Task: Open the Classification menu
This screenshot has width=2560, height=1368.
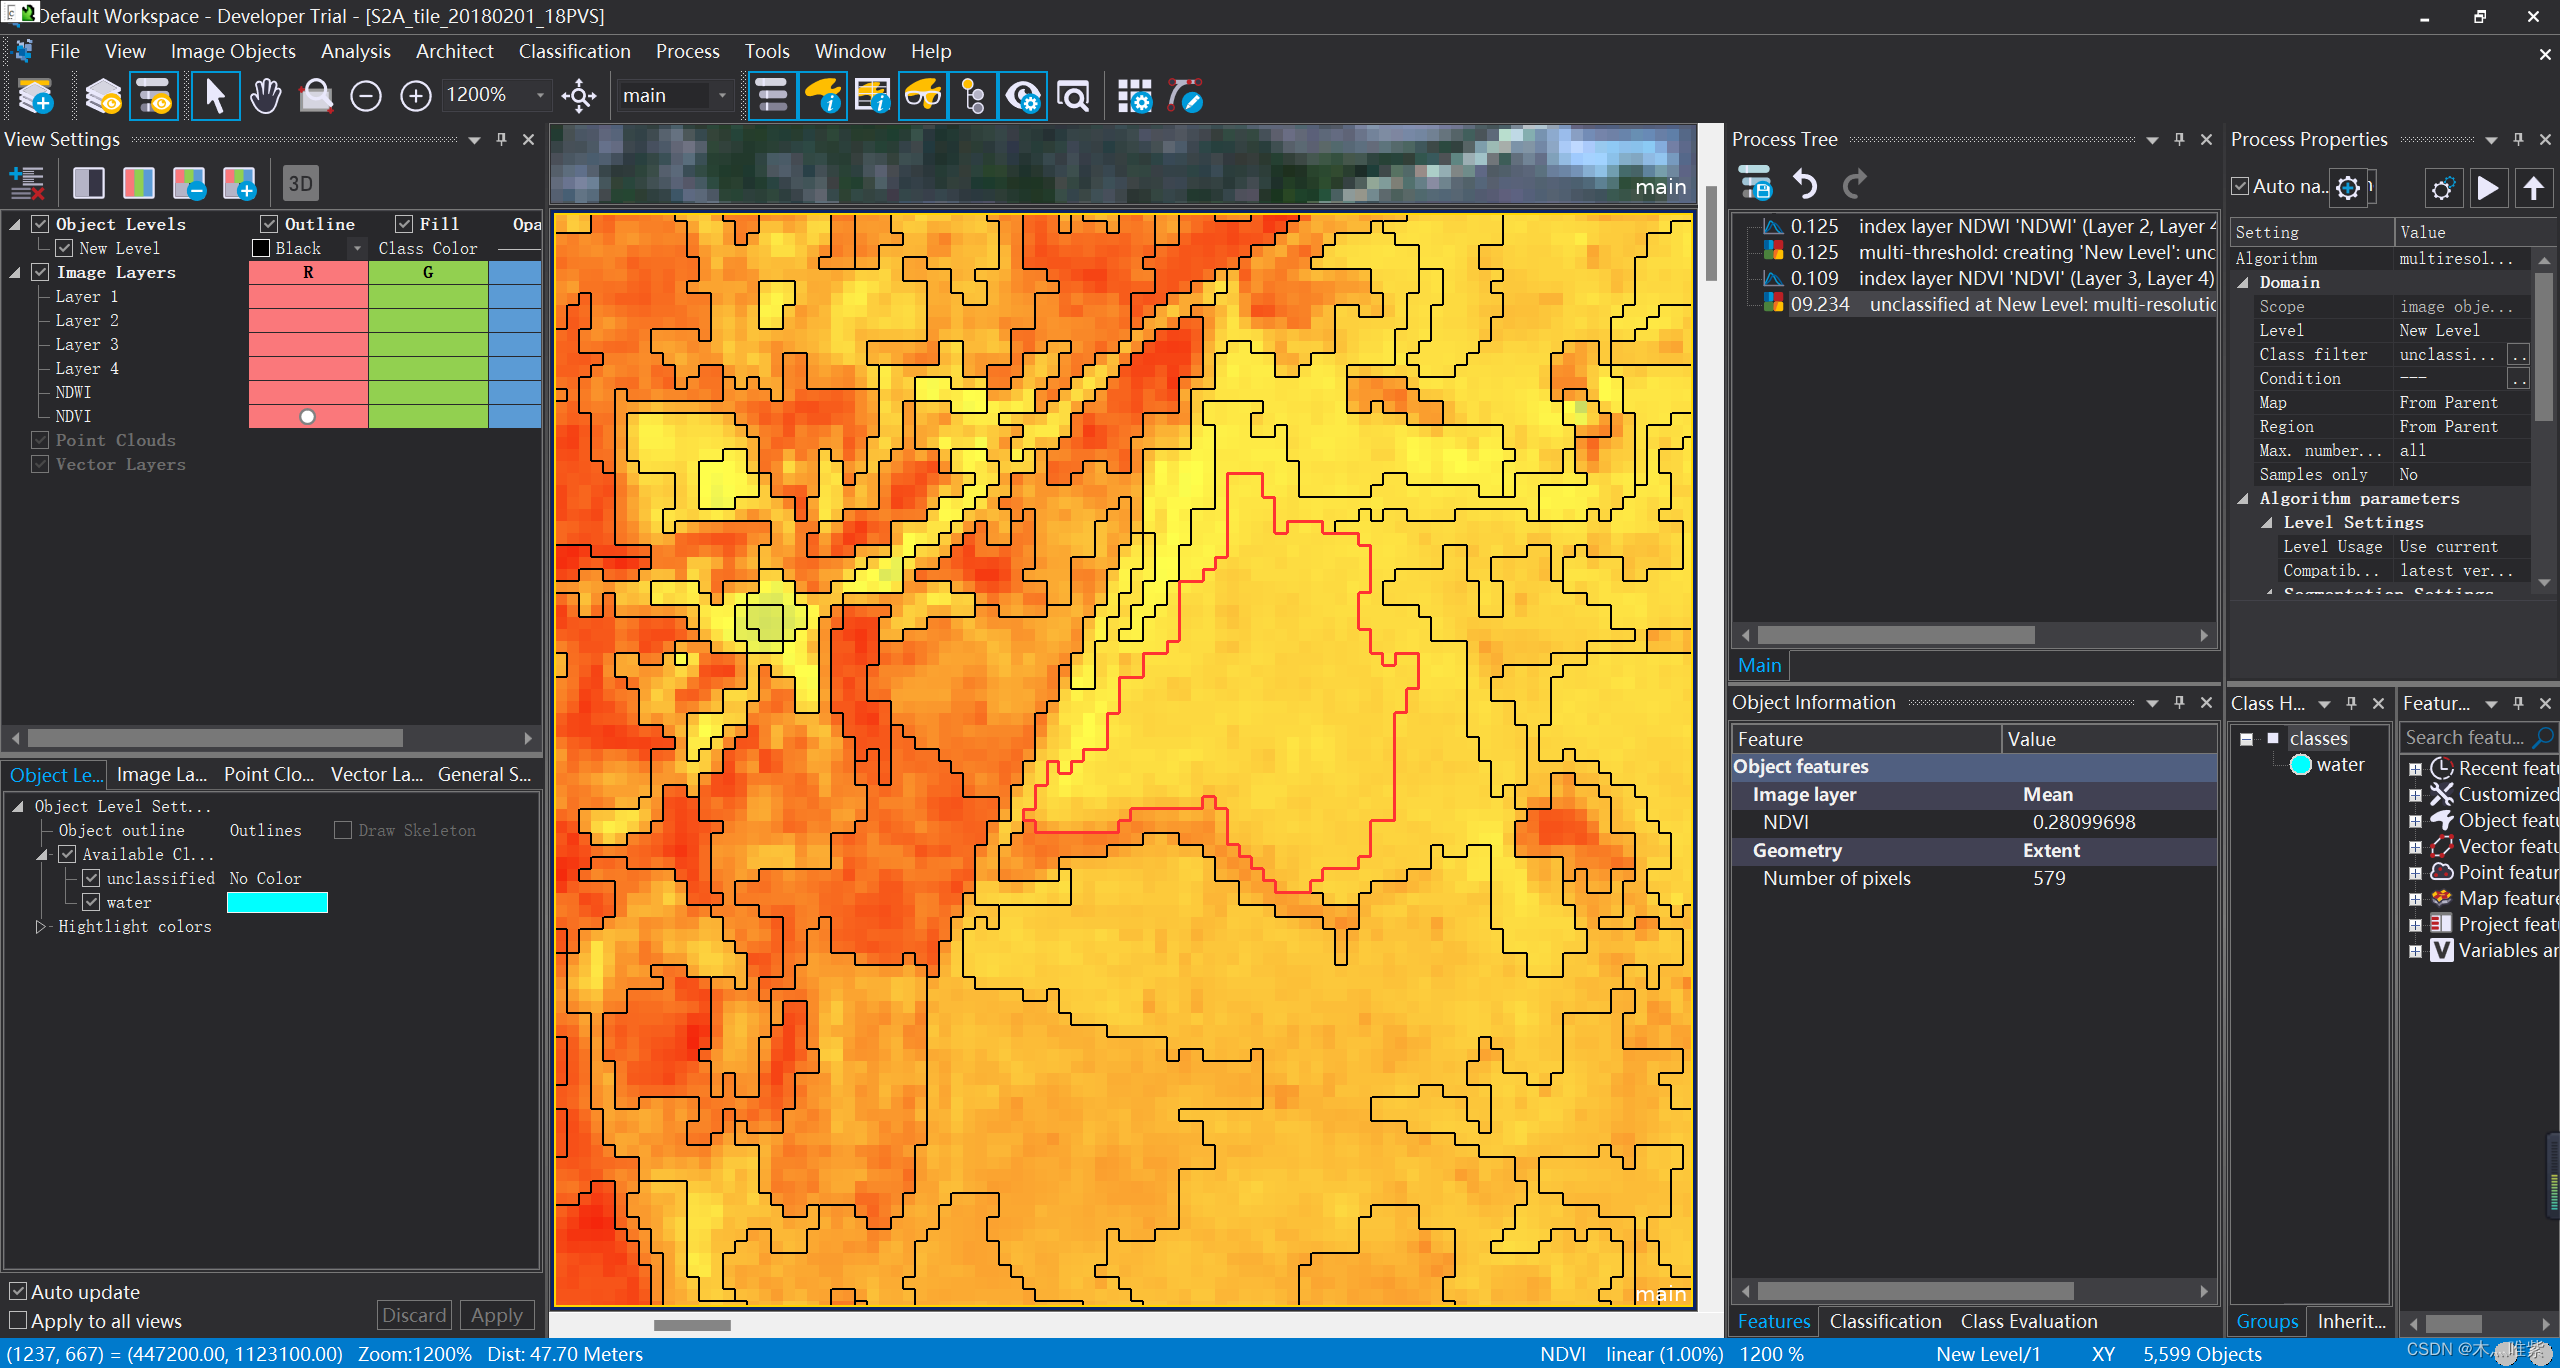Action: point(574,51)
